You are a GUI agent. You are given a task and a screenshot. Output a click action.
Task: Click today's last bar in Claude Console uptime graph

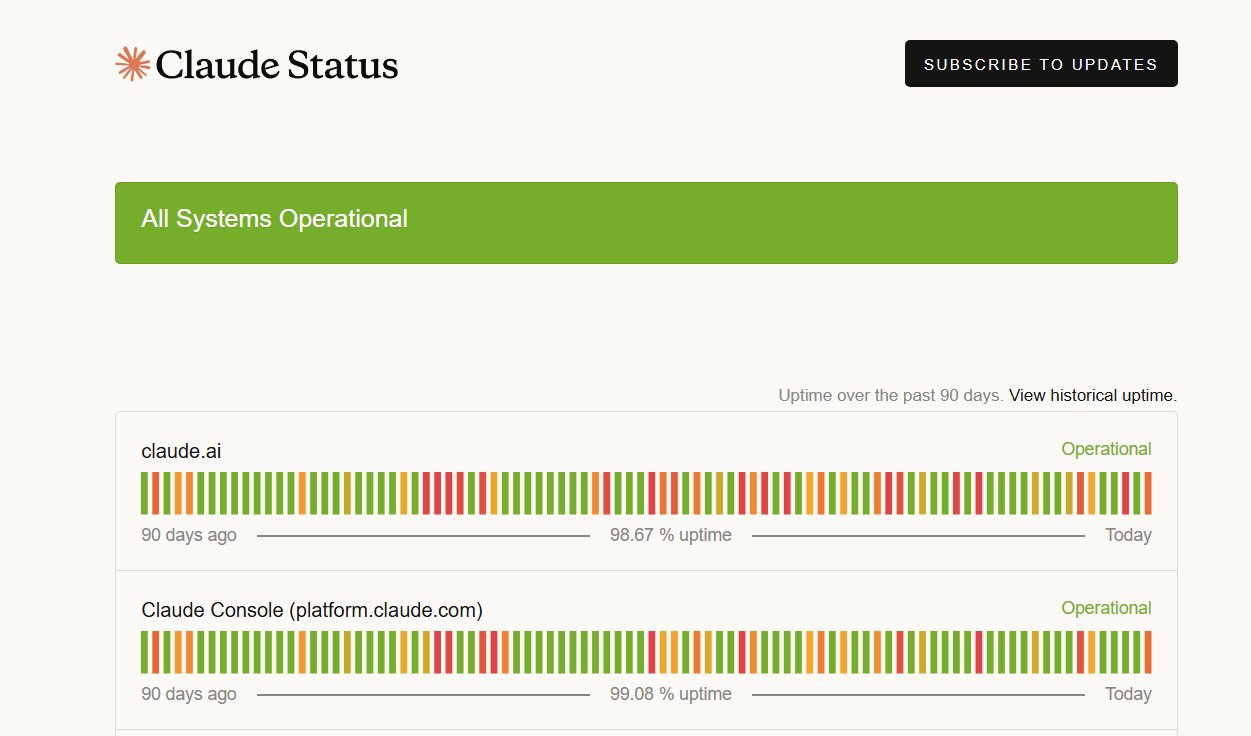pos(1148,652)
